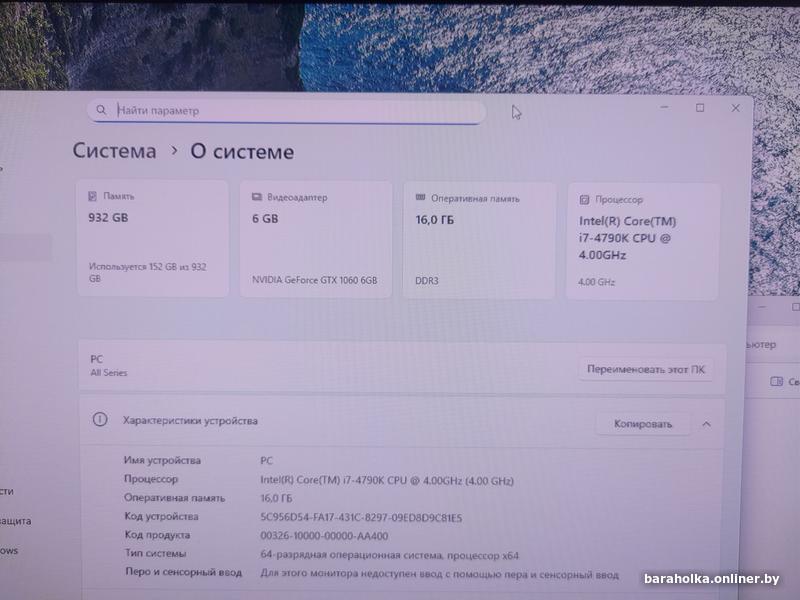
Task: Click the 'Характеристики устройства' section title
Action: coord(190,421)
